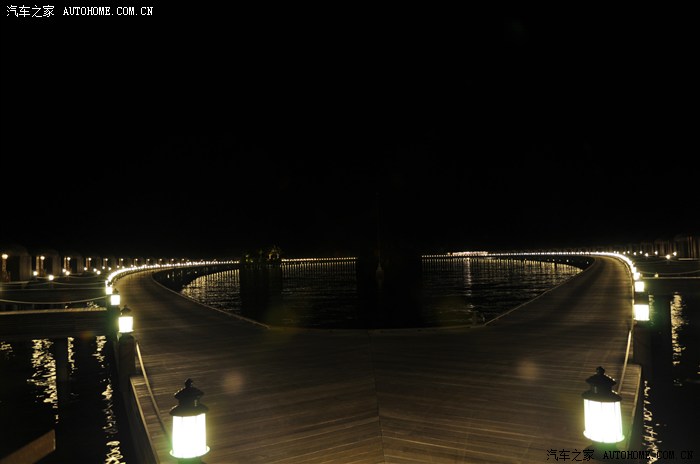The width and height of the screenshot is (700, 464).
Task: Click the Chinese 汽车之家 watermark text at top-left
Action: (x=30, y=11)
